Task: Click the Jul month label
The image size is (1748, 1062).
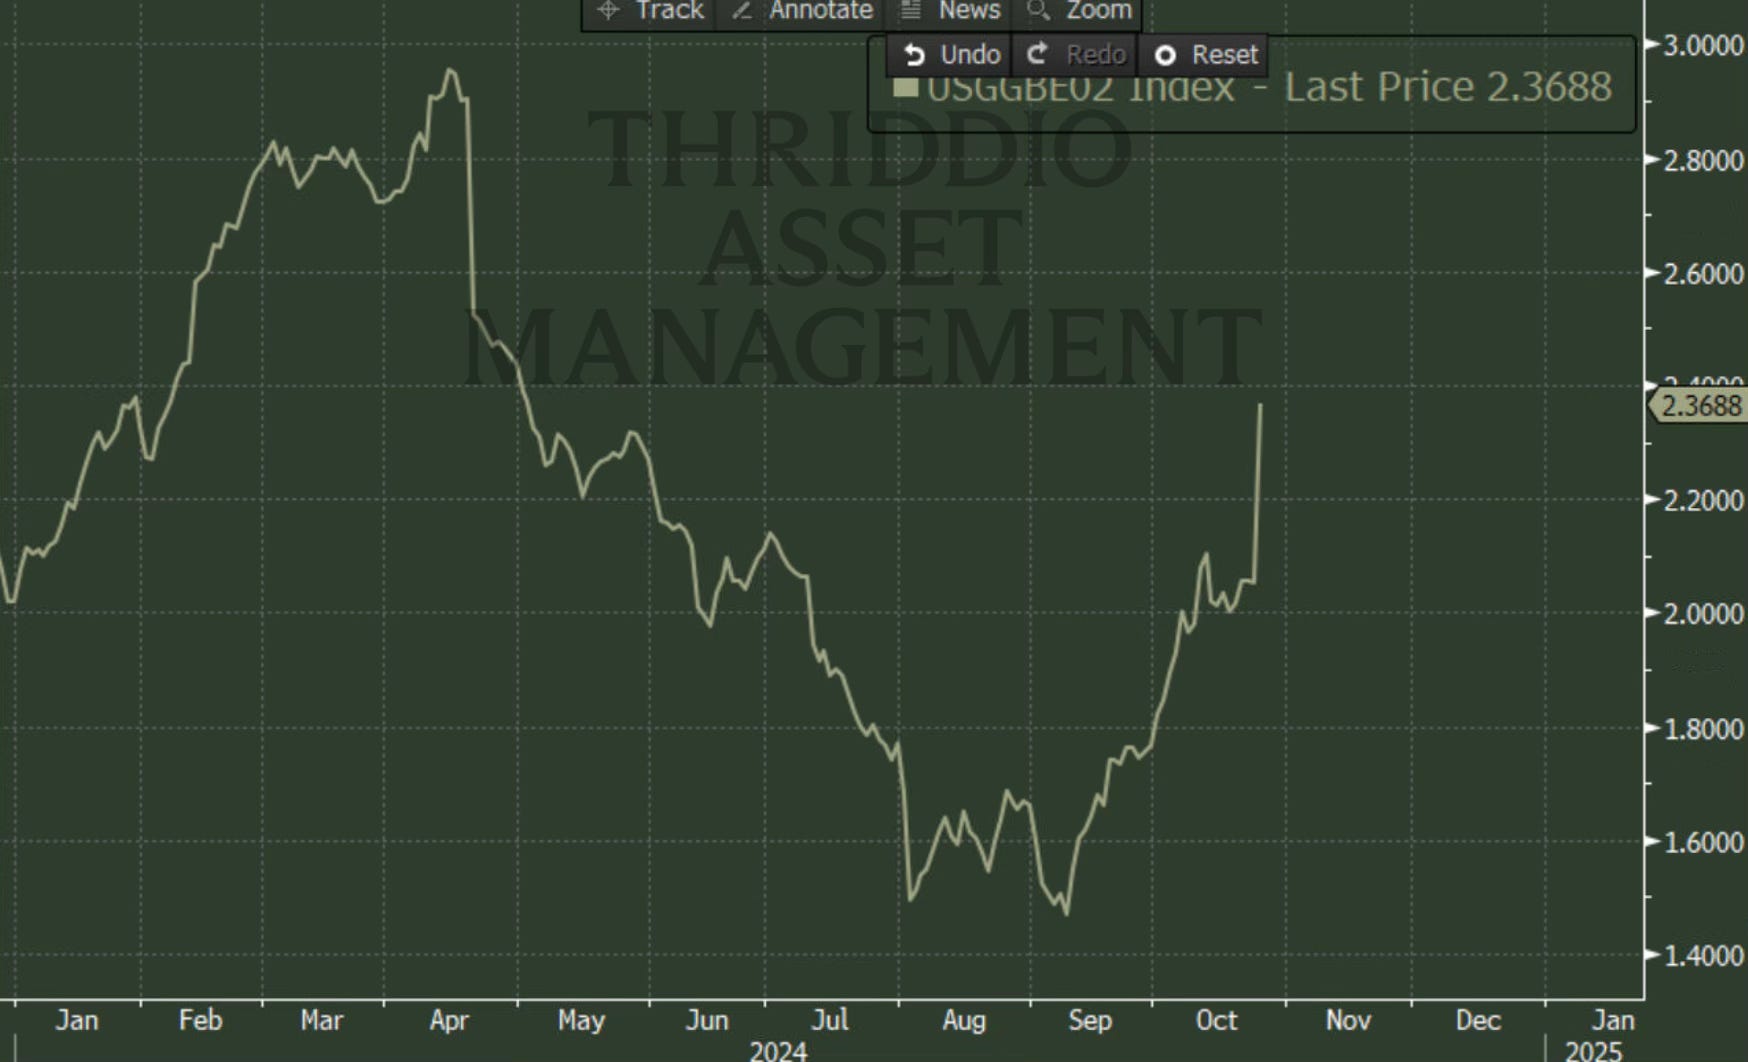Action: pyautogui.click(x=830, y=1020)
